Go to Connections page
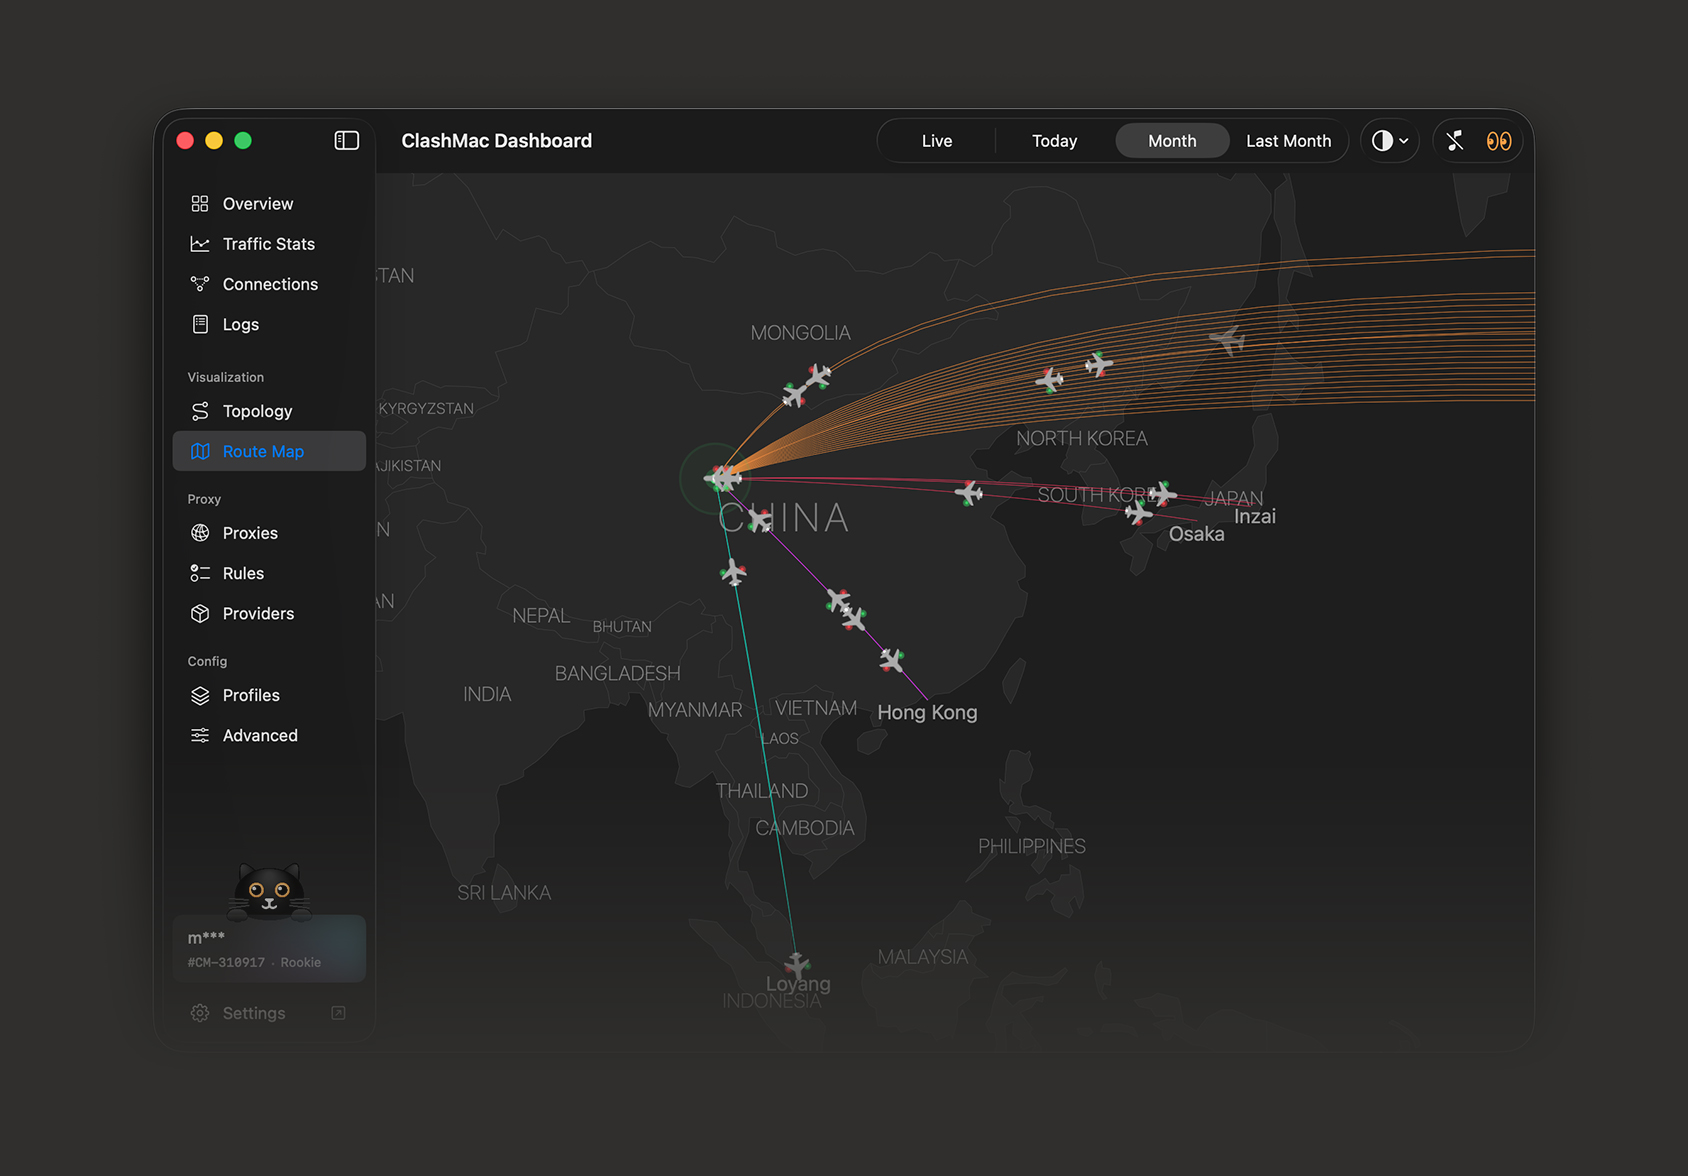This screenshot has height=1176, width=1688. tap(269, 284)
